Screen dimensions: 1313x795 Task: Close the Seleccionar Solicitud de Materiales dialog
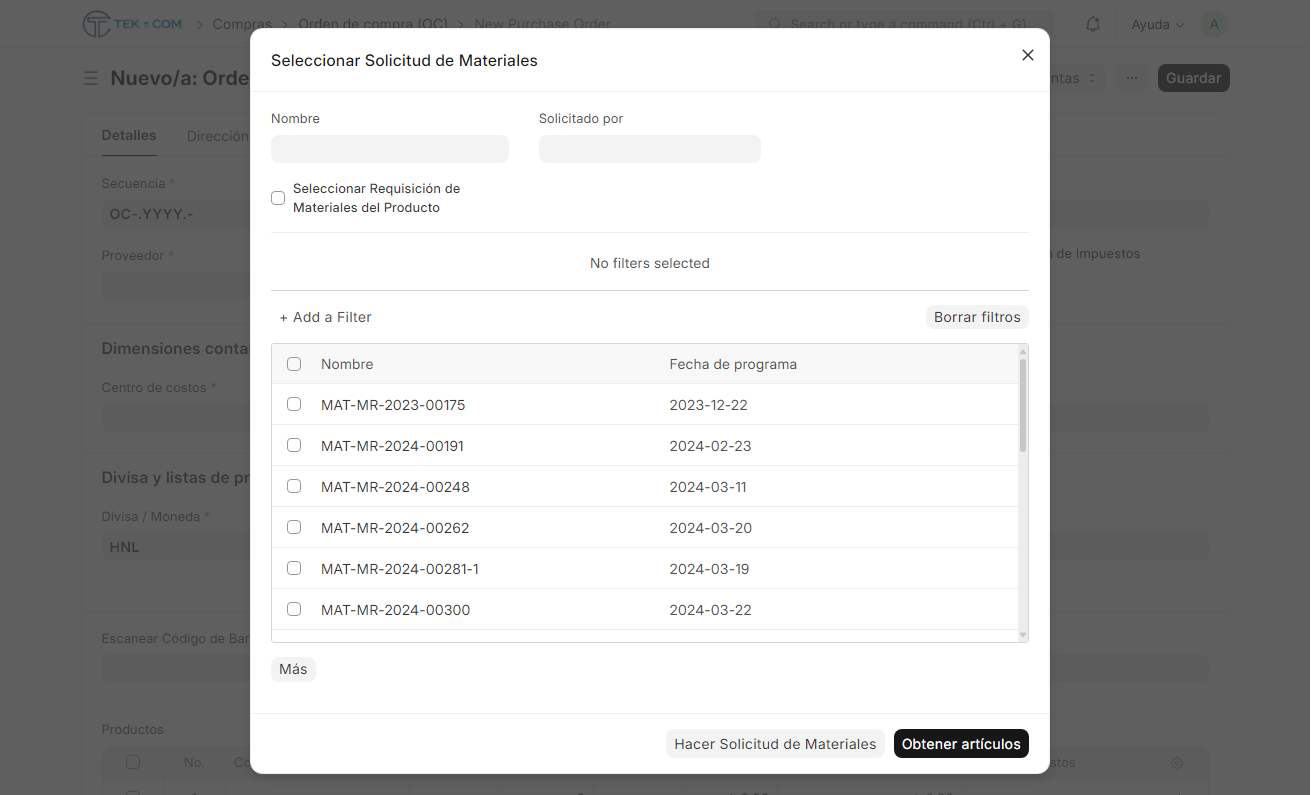coord(1027,55)
